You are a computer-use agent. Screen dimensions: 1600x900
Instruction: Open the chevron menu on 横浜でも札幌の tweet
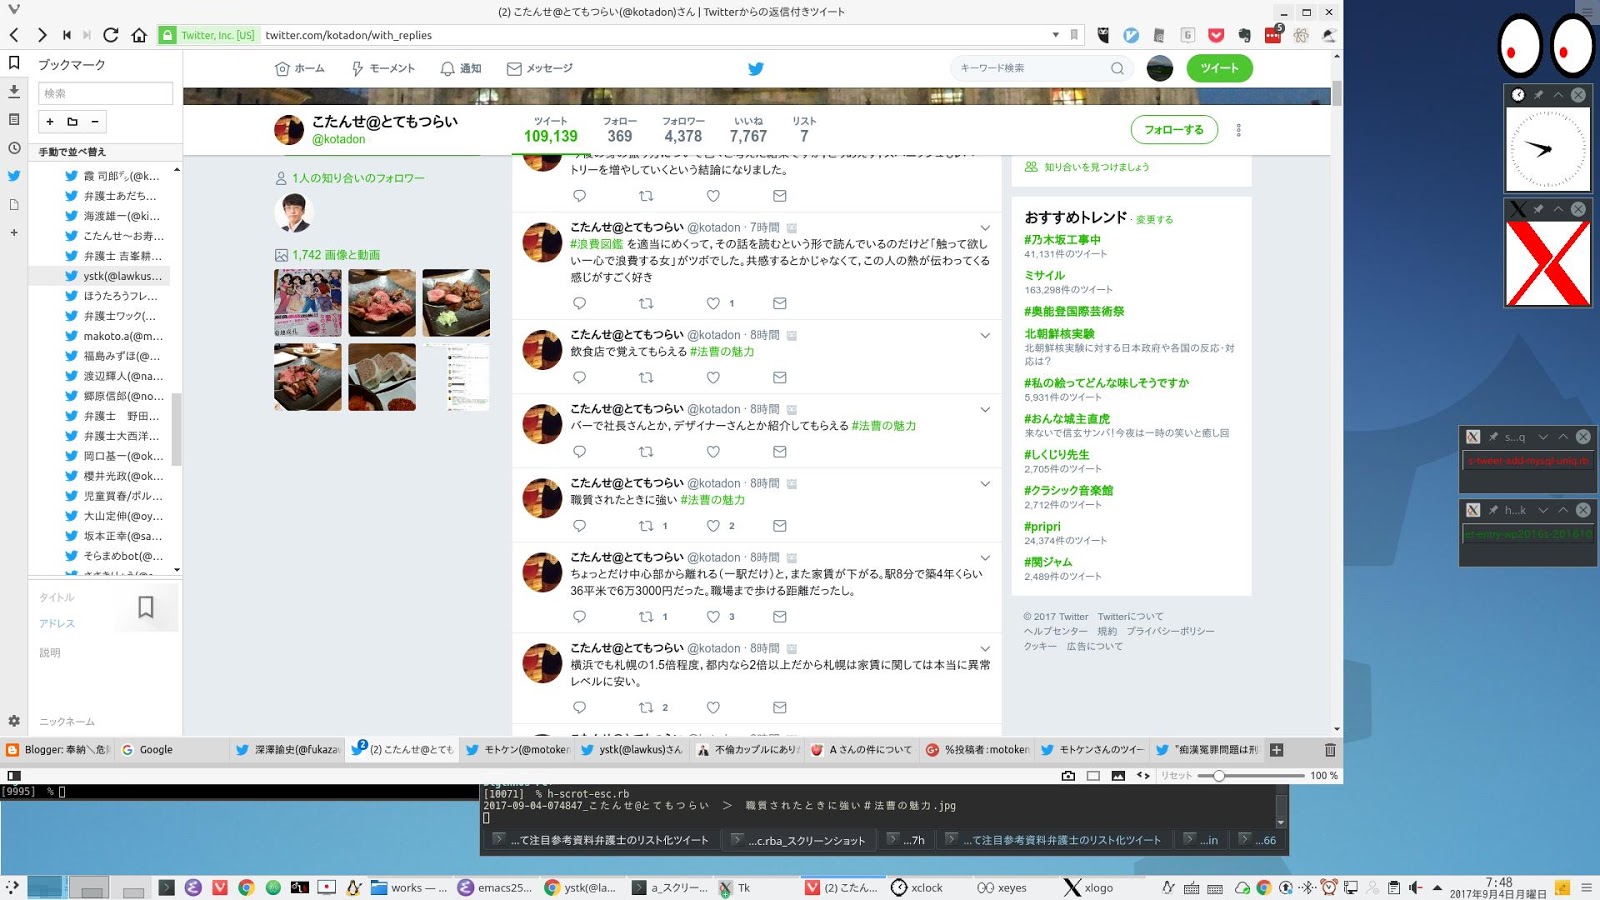[x=985, y=648]
